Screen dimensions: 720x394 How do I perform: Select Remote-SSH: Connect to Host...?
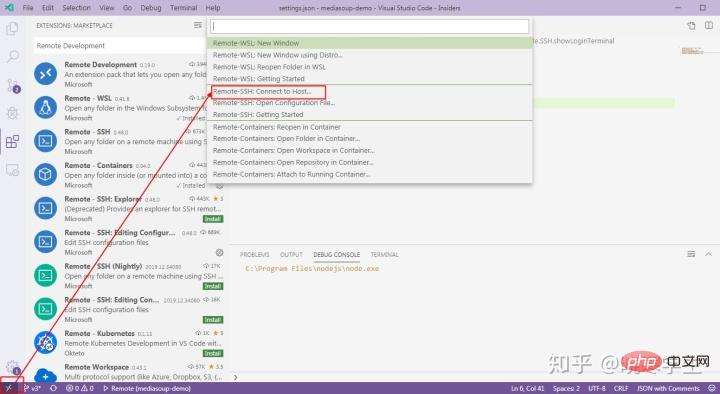point(370,91)
